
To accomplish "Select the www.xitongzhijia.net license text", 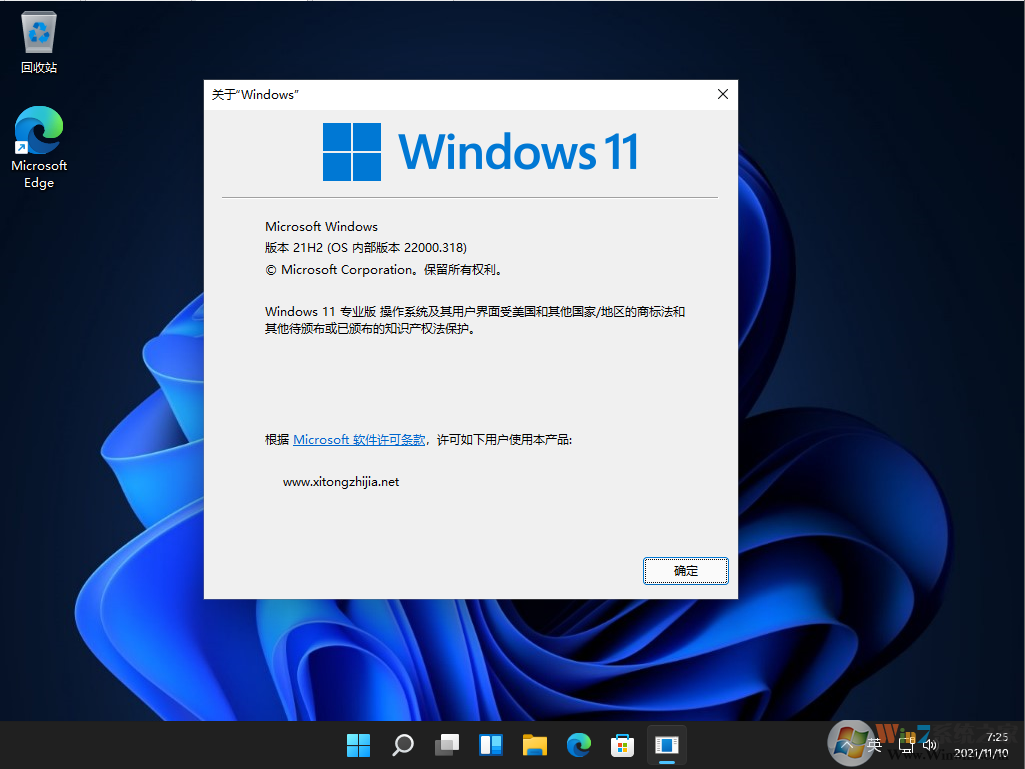I will [x=340, y=481].
